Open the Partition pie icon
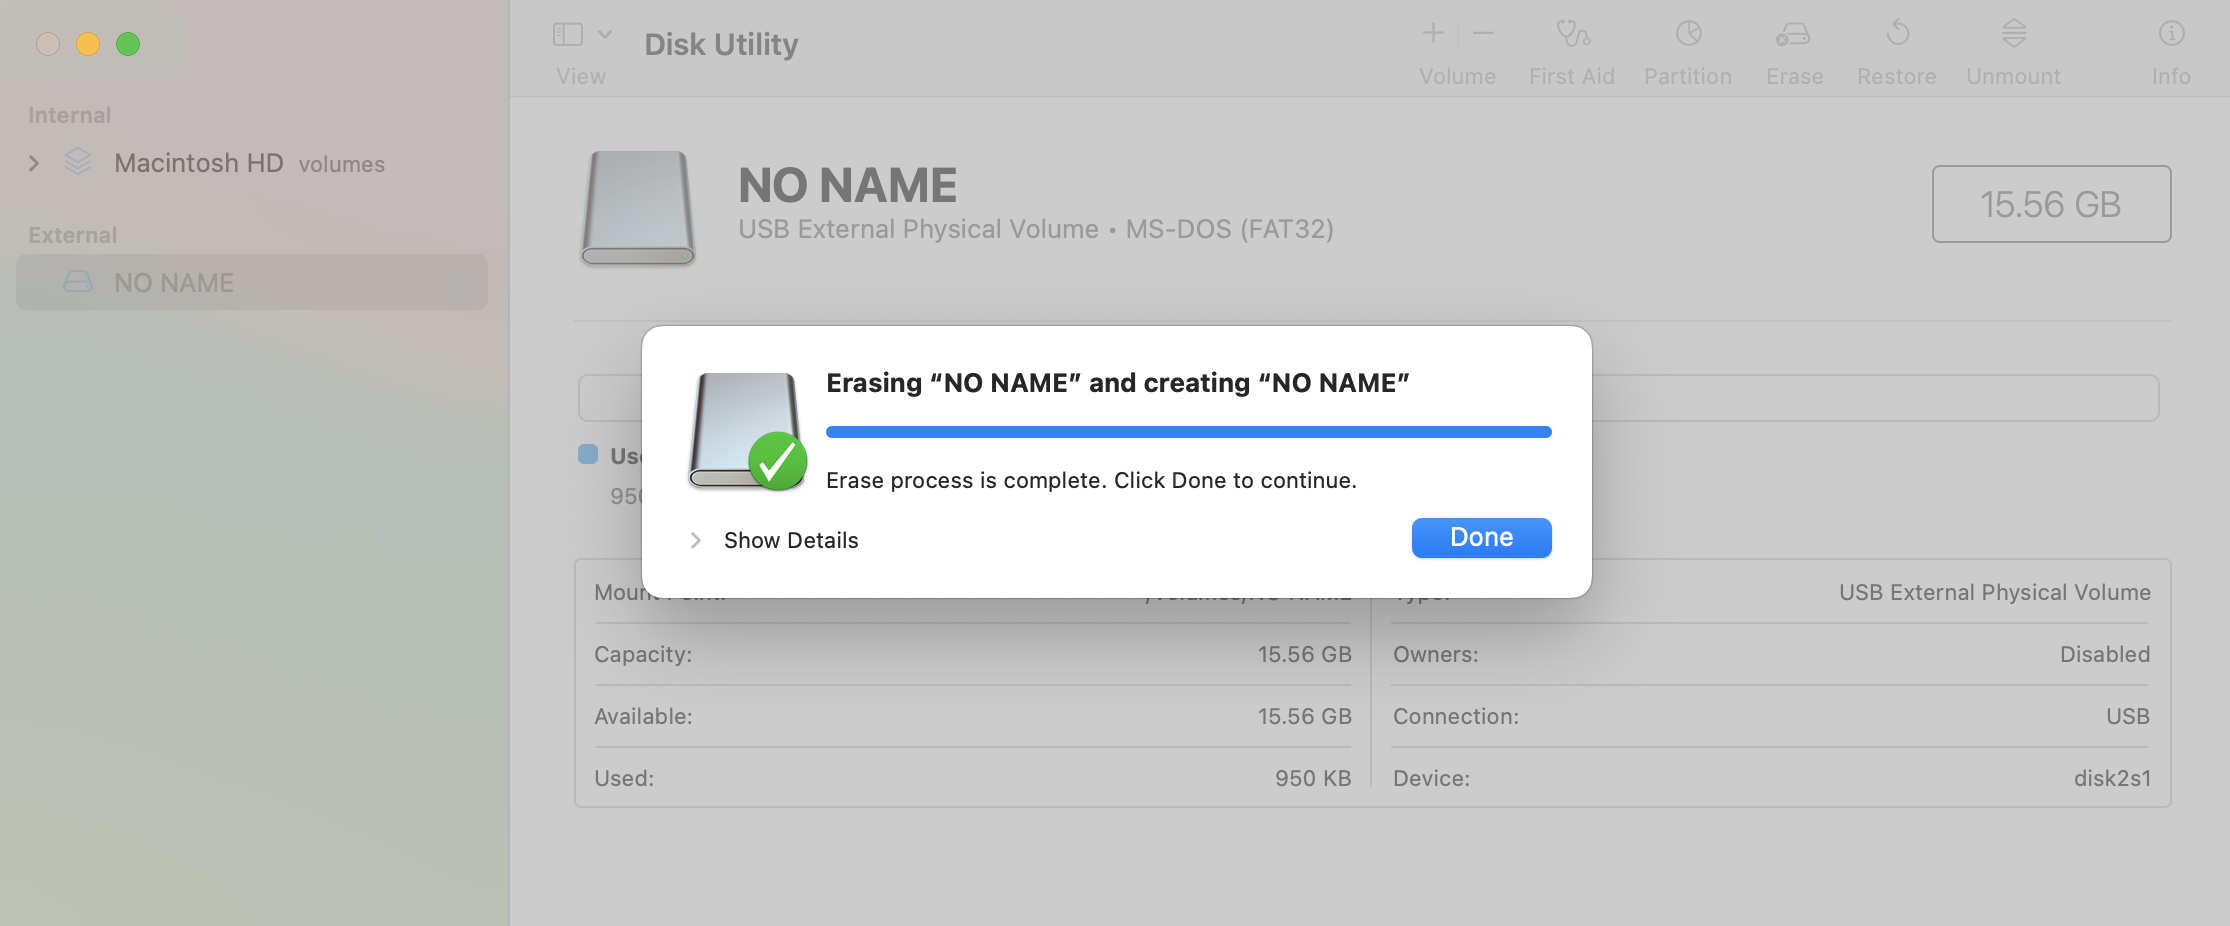Screen dimensions: 2230x926 (x=1689, y=34)
